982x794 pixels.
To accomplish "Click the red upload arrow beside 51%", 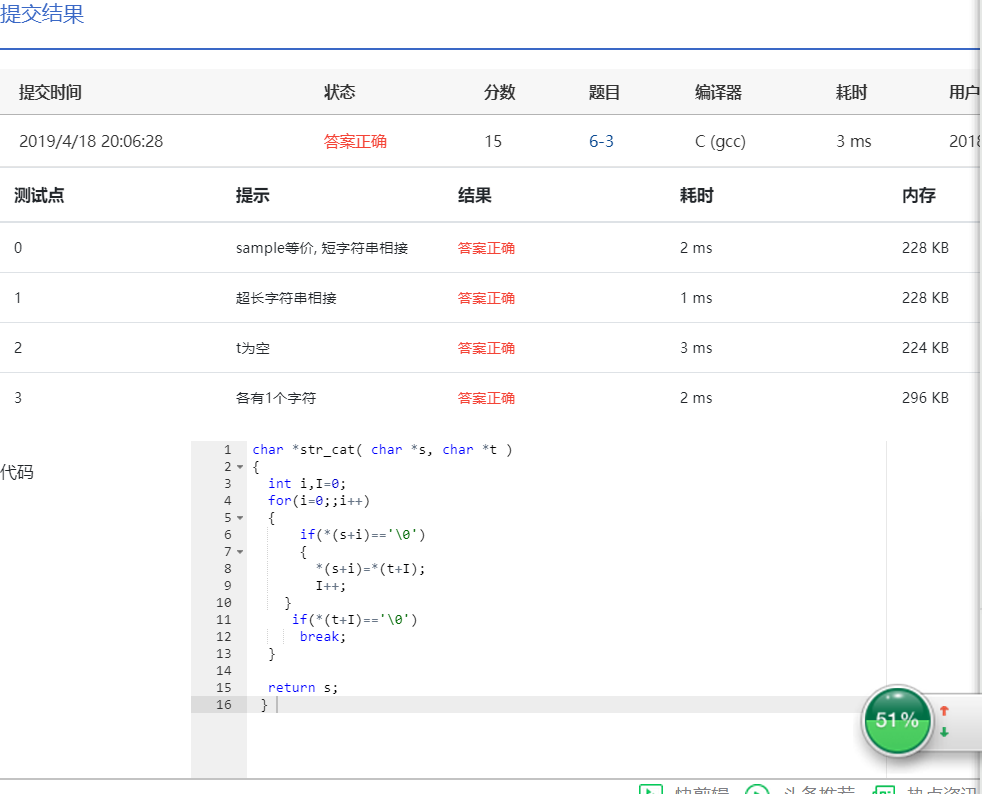I will click(944, 711).
